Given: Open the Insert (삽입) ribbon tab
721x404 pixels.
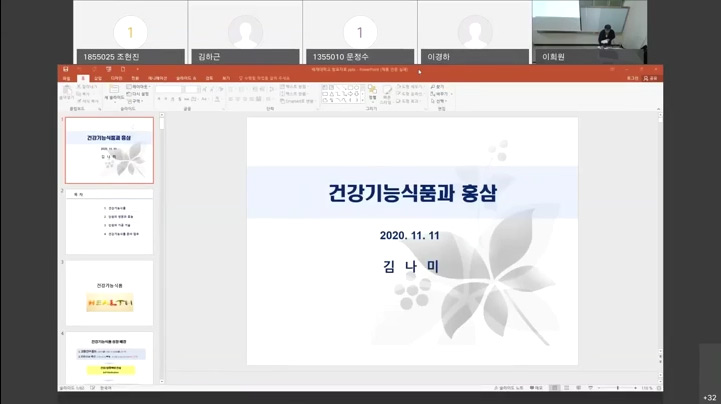Looking at the screenshot, I should tap(98, 78).
